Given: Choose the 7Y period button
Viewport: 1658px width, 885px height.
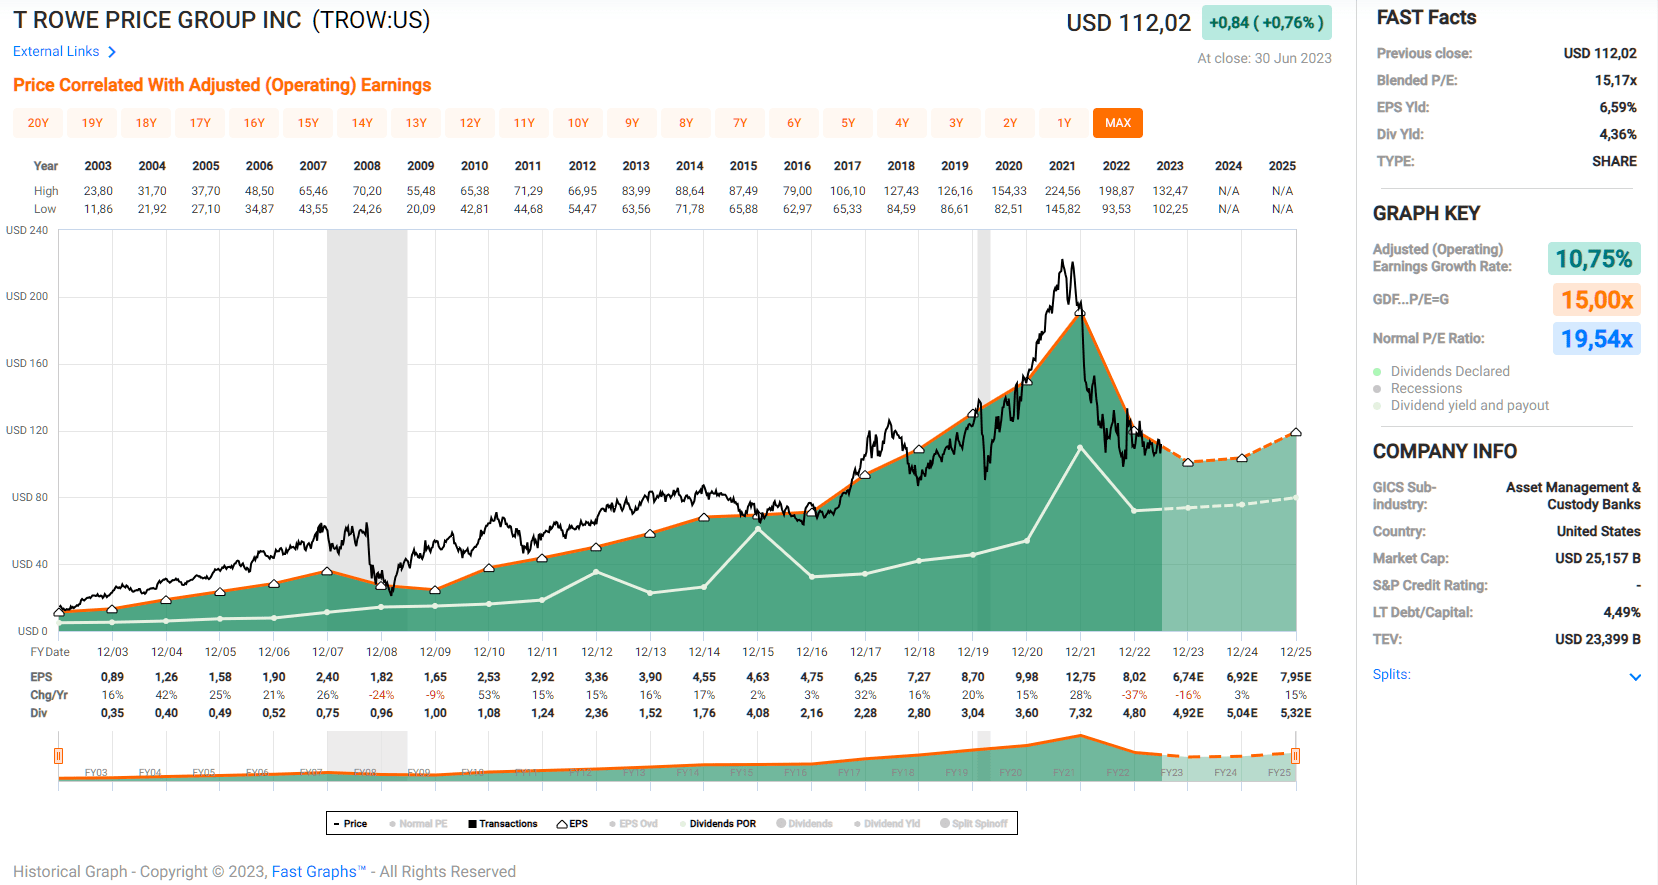Looking at the screenshot, I should coord(740,123).
